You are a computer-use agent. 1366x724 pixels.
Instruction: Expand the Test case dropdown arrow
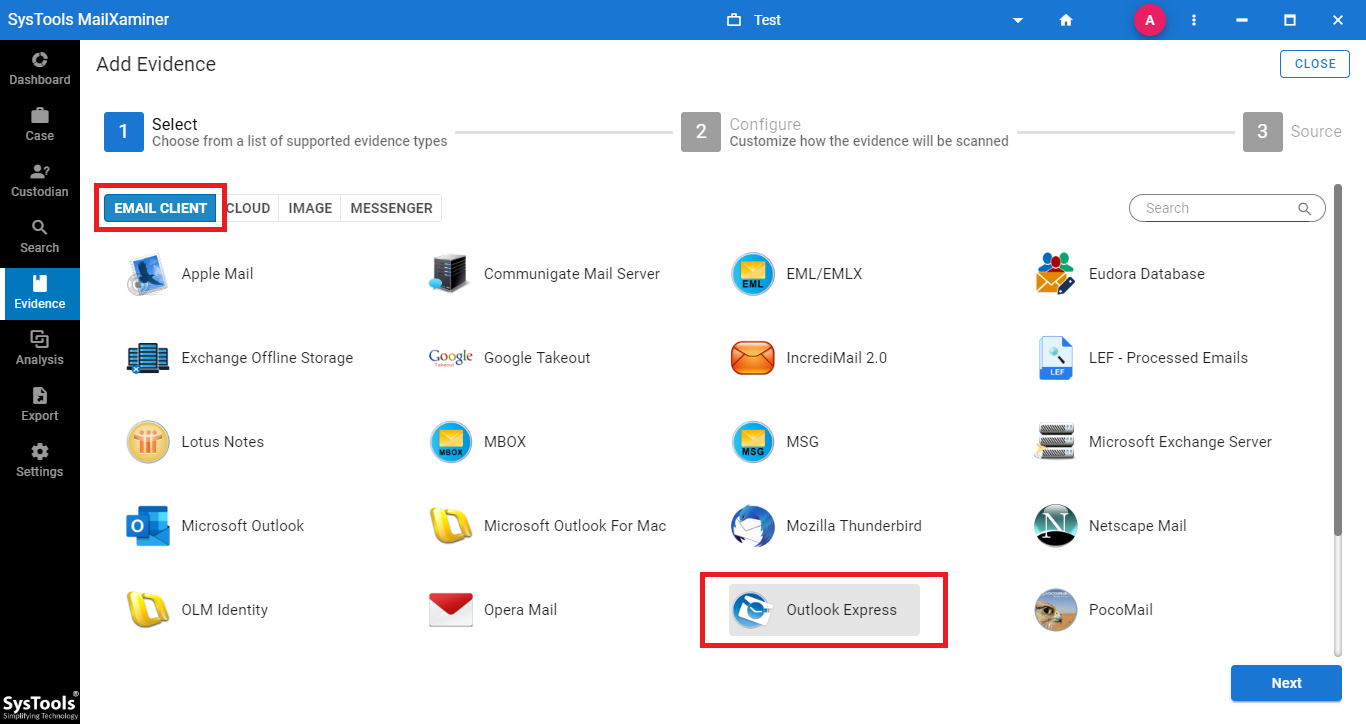click(1018, 21)
